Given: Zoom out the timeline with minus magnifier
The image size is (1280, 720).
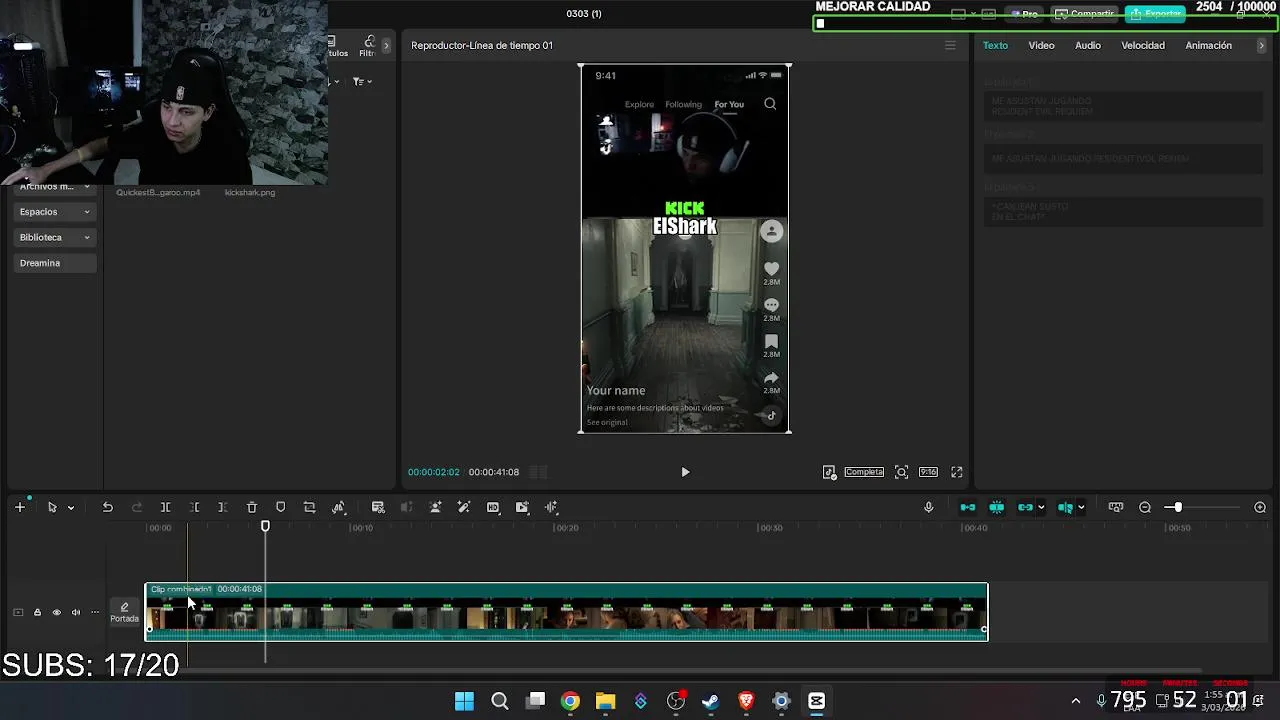Looking at the screenshot, I should tap(1145, 507).
